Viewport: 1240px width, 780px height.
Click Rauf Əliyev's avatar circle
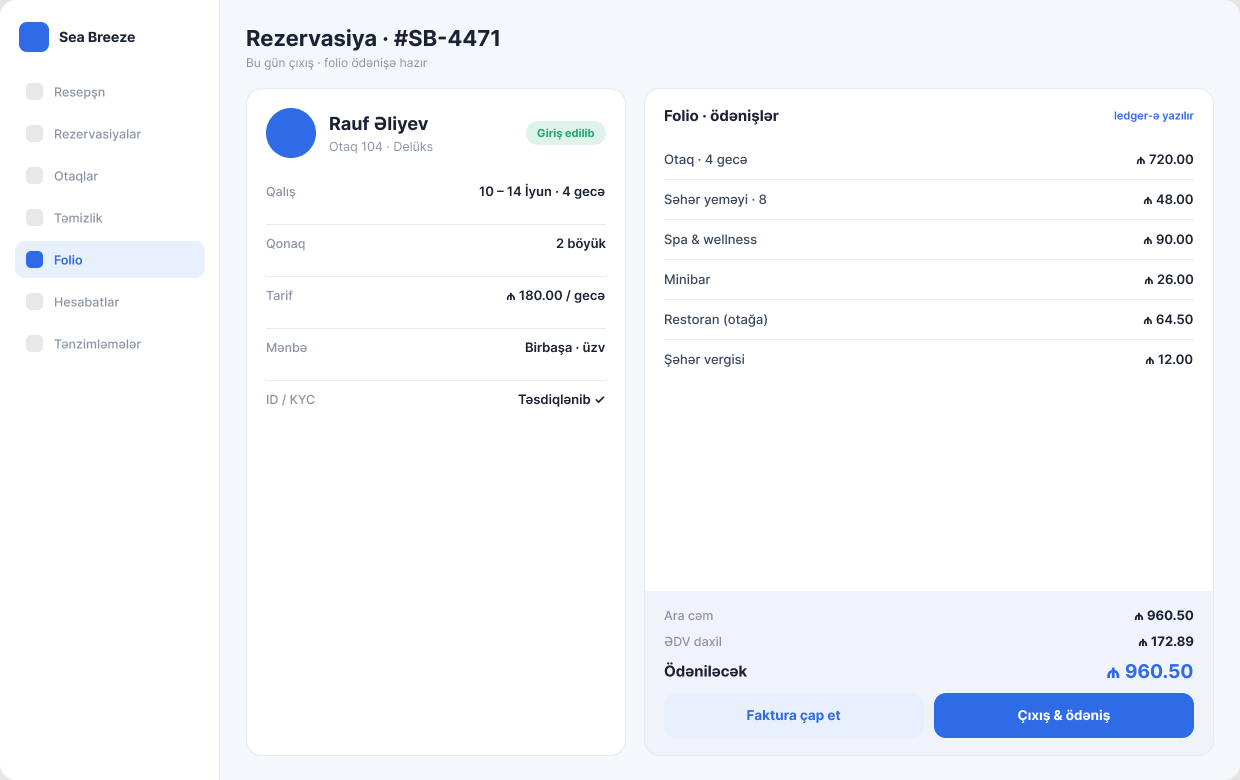[291, 133]
